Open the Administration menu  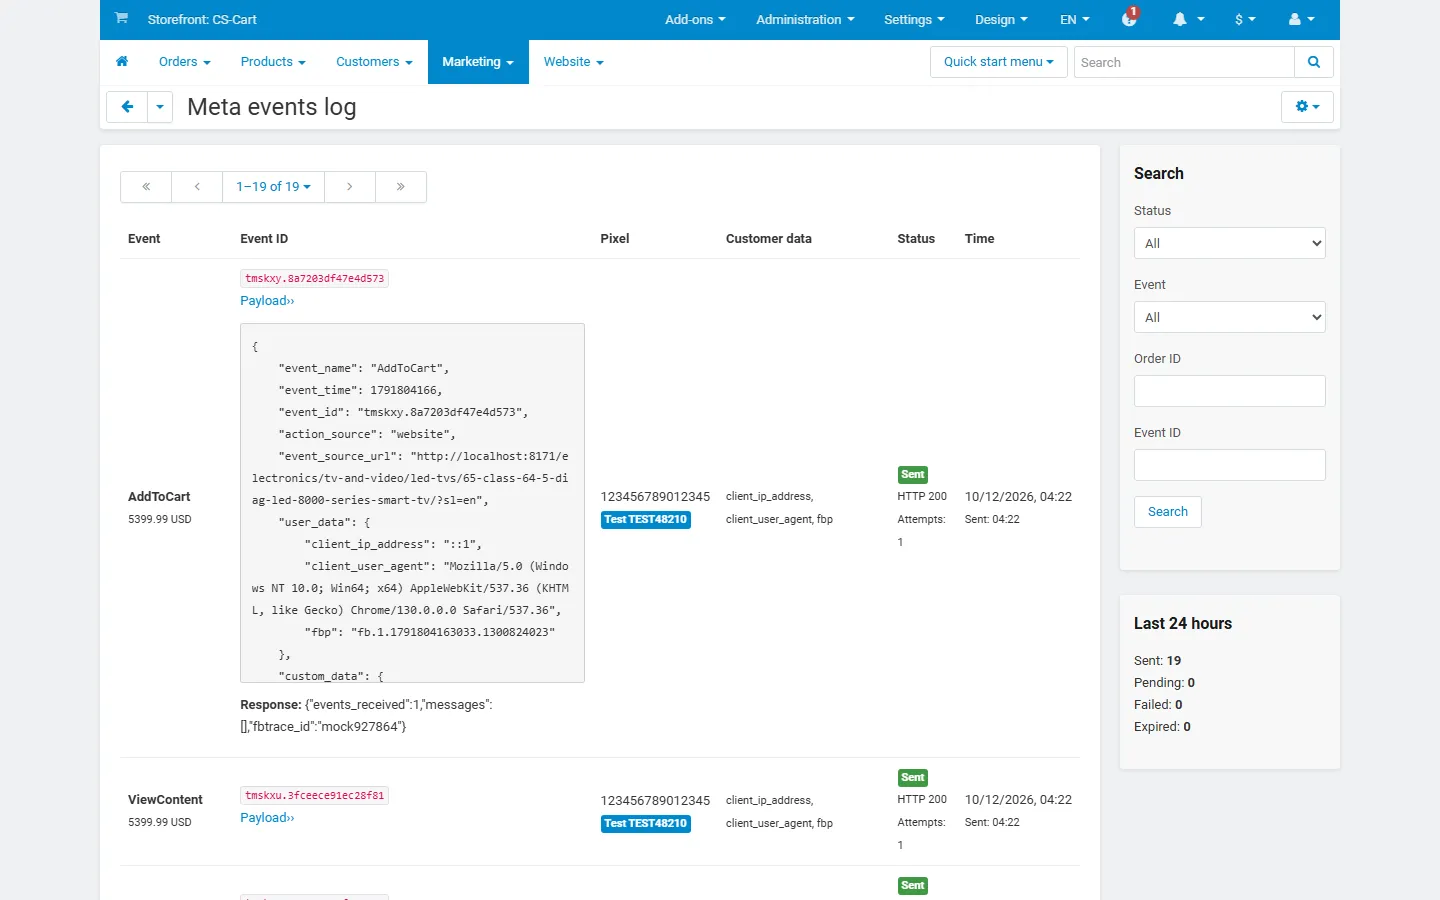pos(805,19)
